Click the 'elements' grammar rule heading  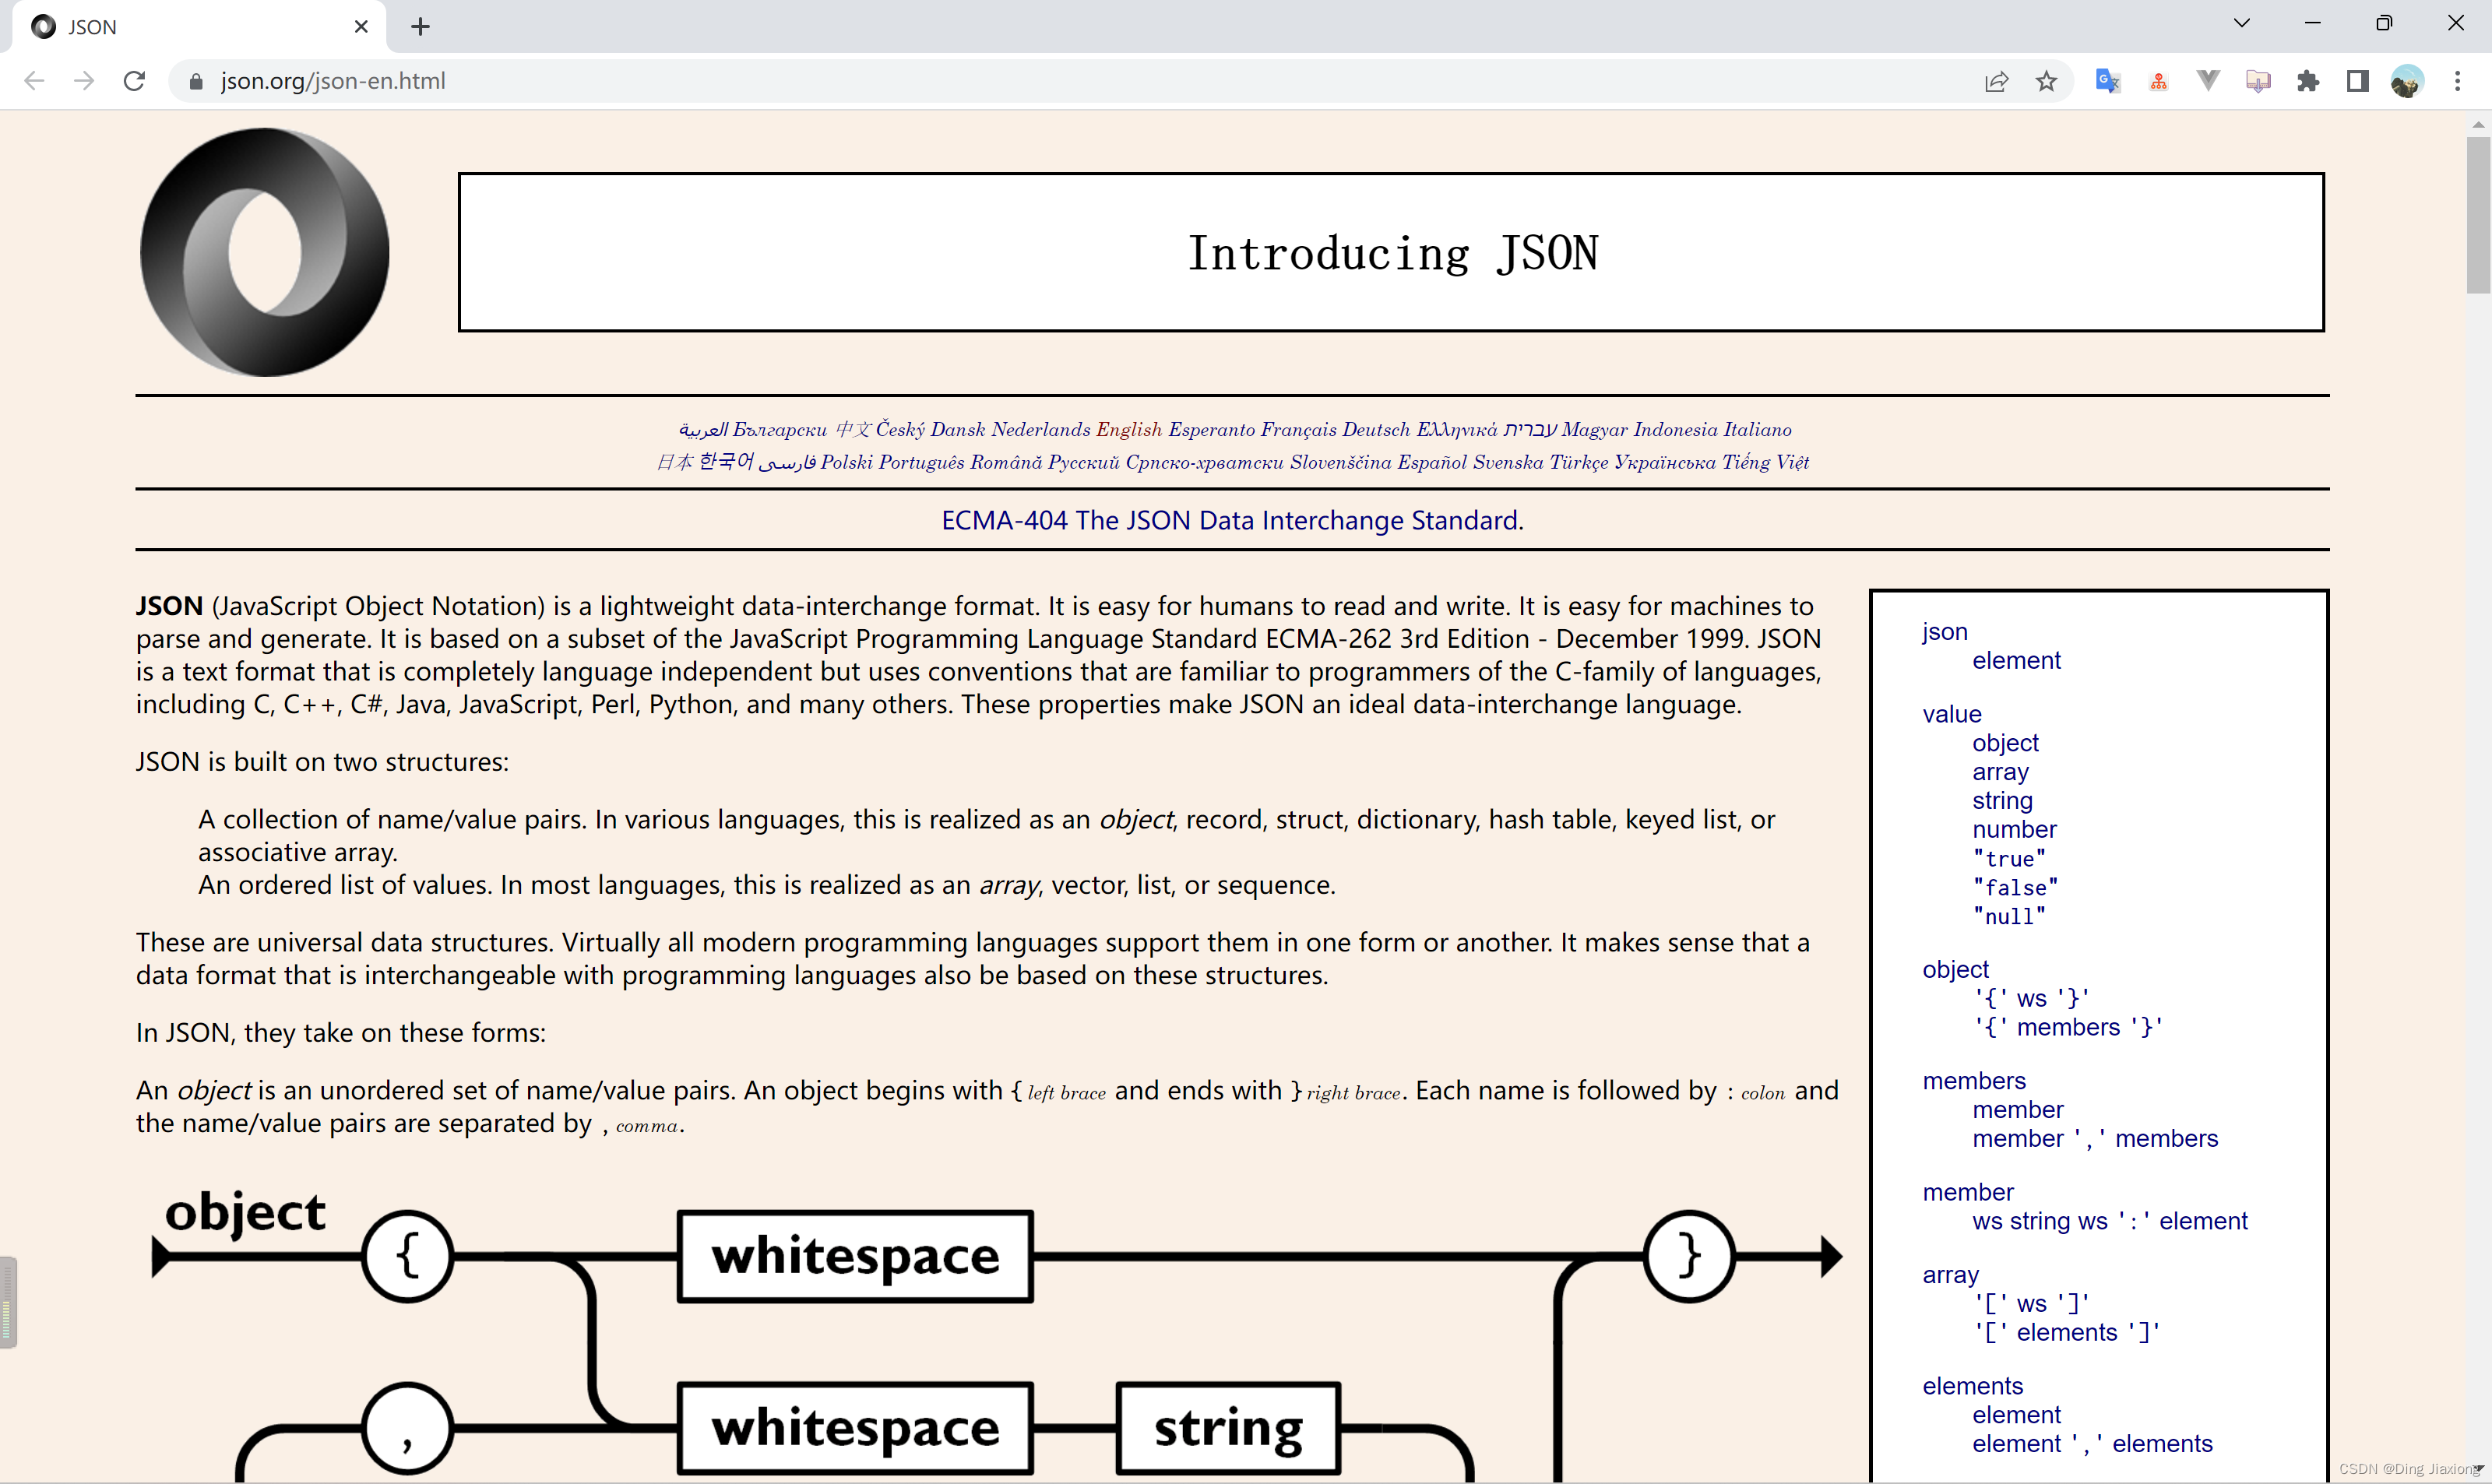[1972, 1386]
